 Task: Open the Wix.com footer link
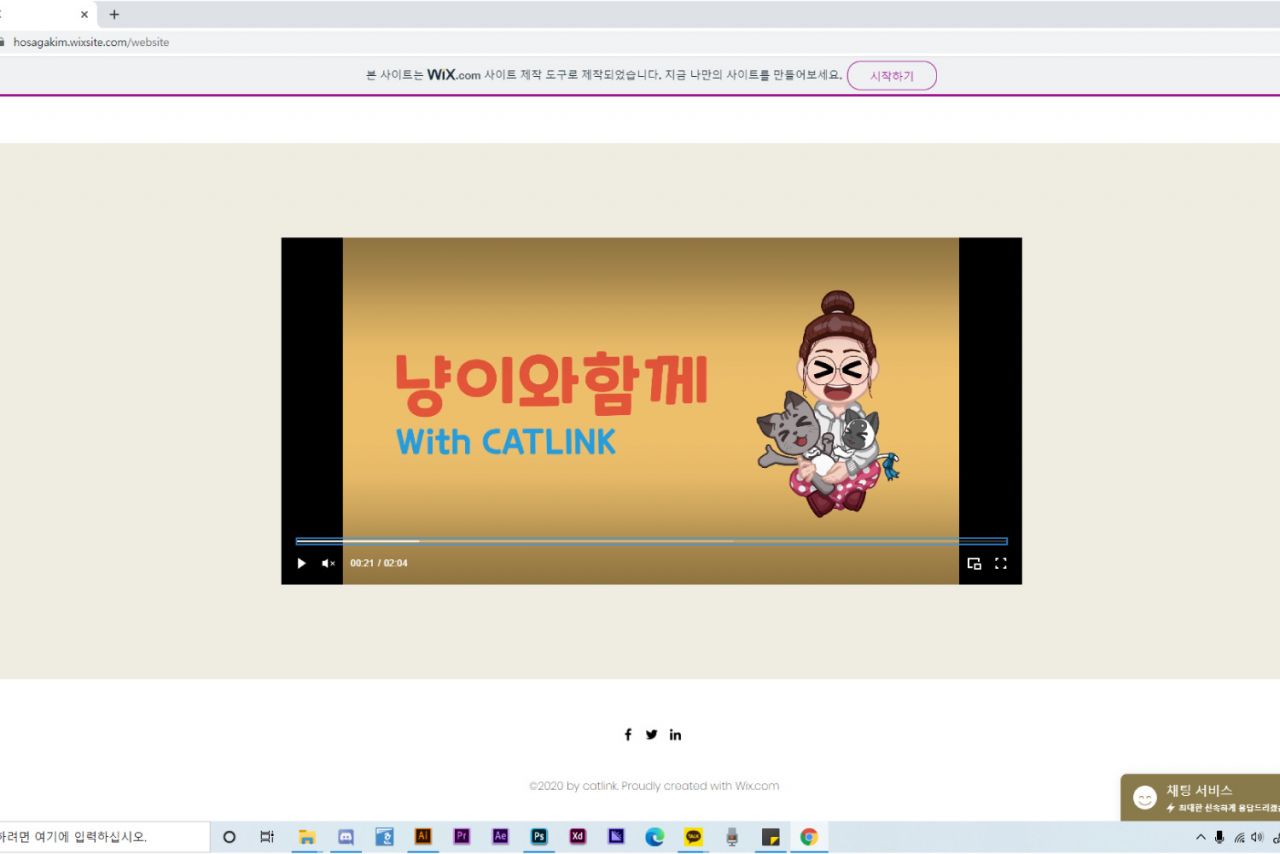757,786
